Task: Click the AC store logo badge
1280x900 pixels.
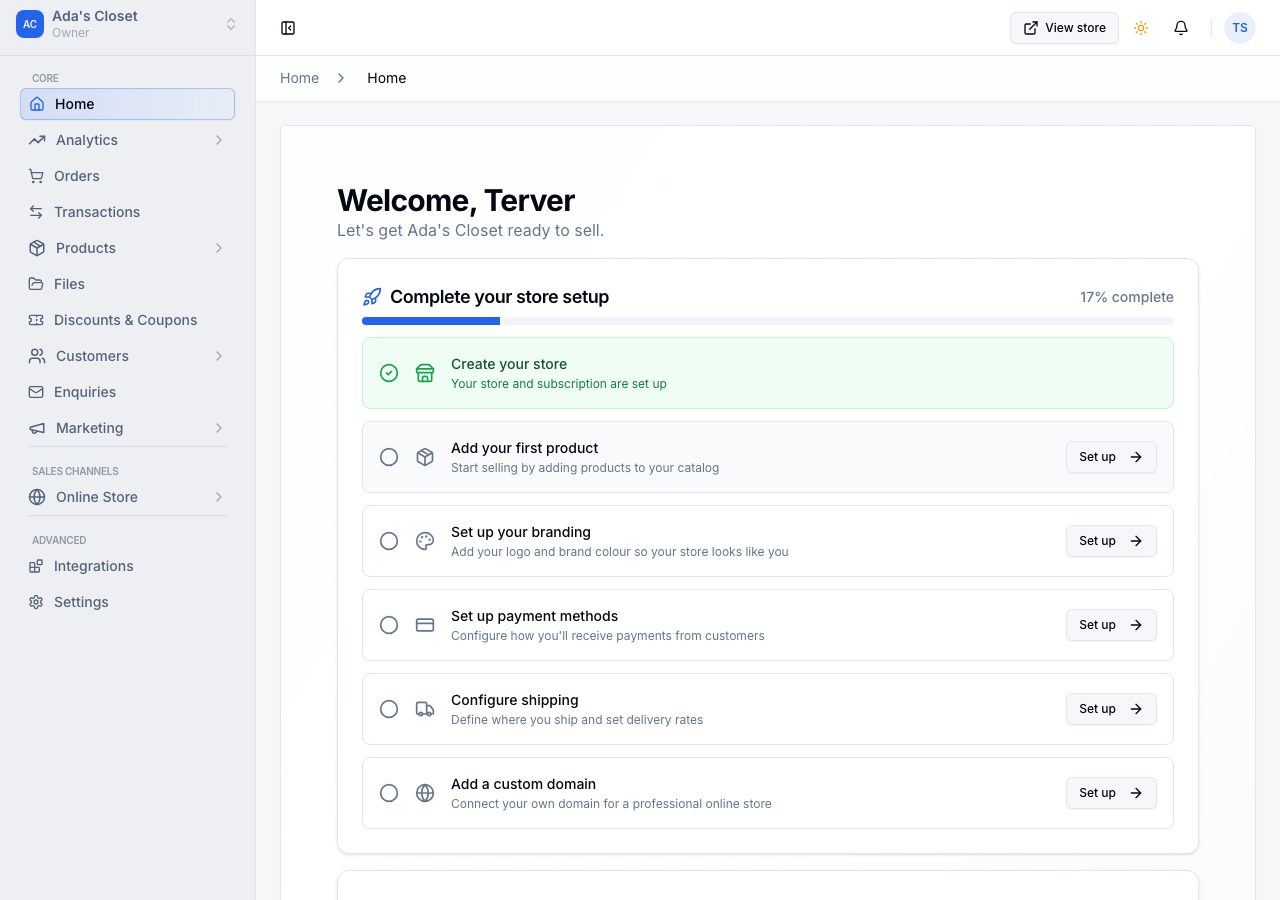Action: [x=30, y=24]
